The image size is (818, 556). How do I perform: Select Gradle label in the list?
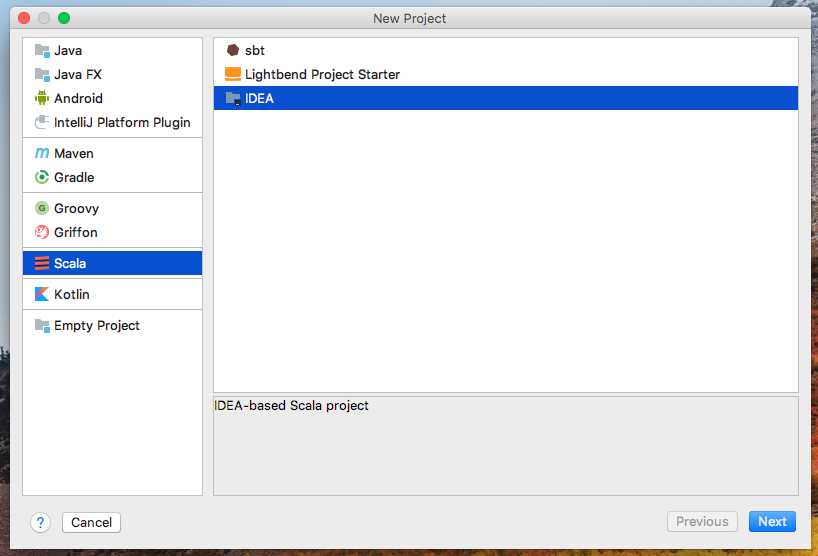(x=74, y=177)
